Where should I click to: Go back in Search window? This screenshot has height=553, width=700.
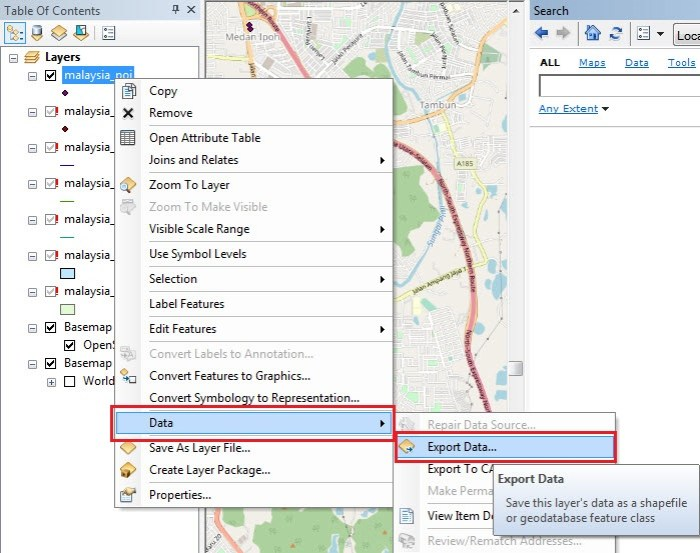pos(542,33)
